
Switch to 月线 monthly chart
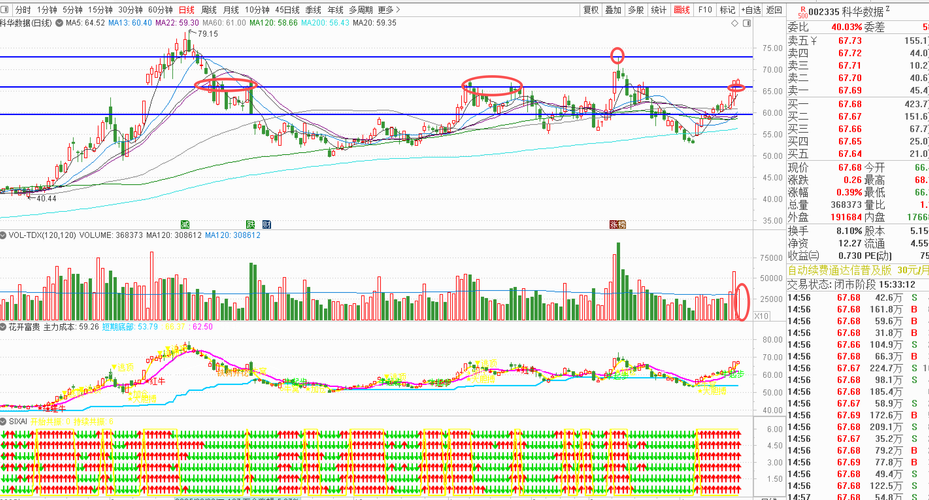(x=231, y=9)
